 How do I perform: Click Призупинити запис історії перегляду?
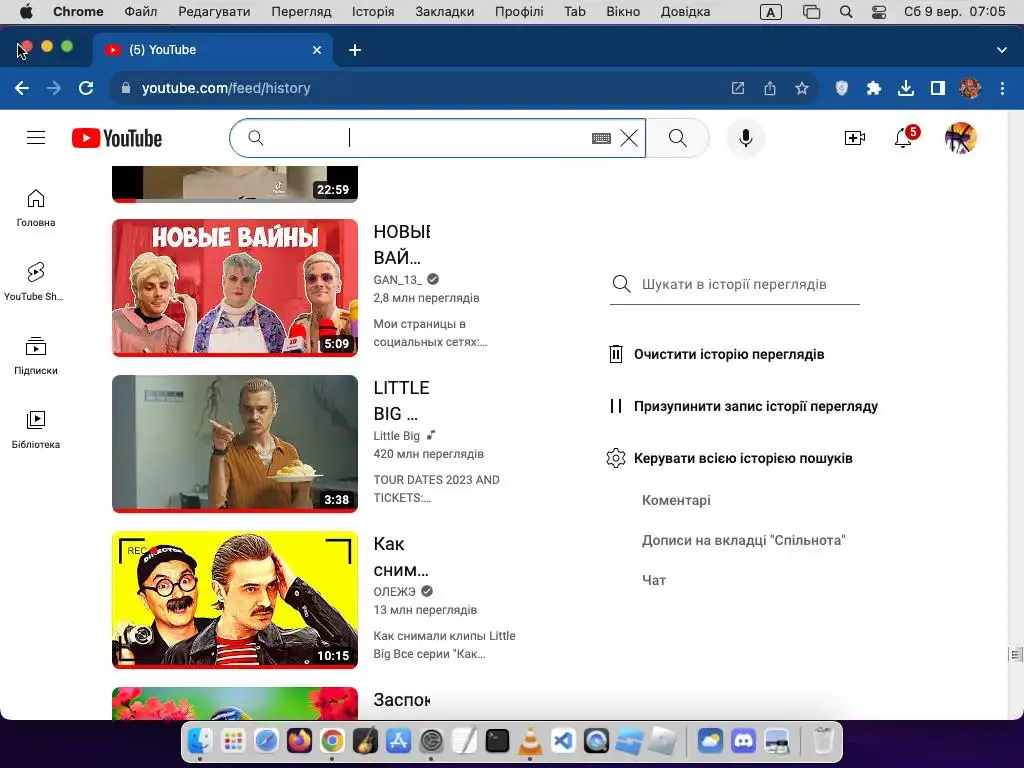(x=743, y=406)
